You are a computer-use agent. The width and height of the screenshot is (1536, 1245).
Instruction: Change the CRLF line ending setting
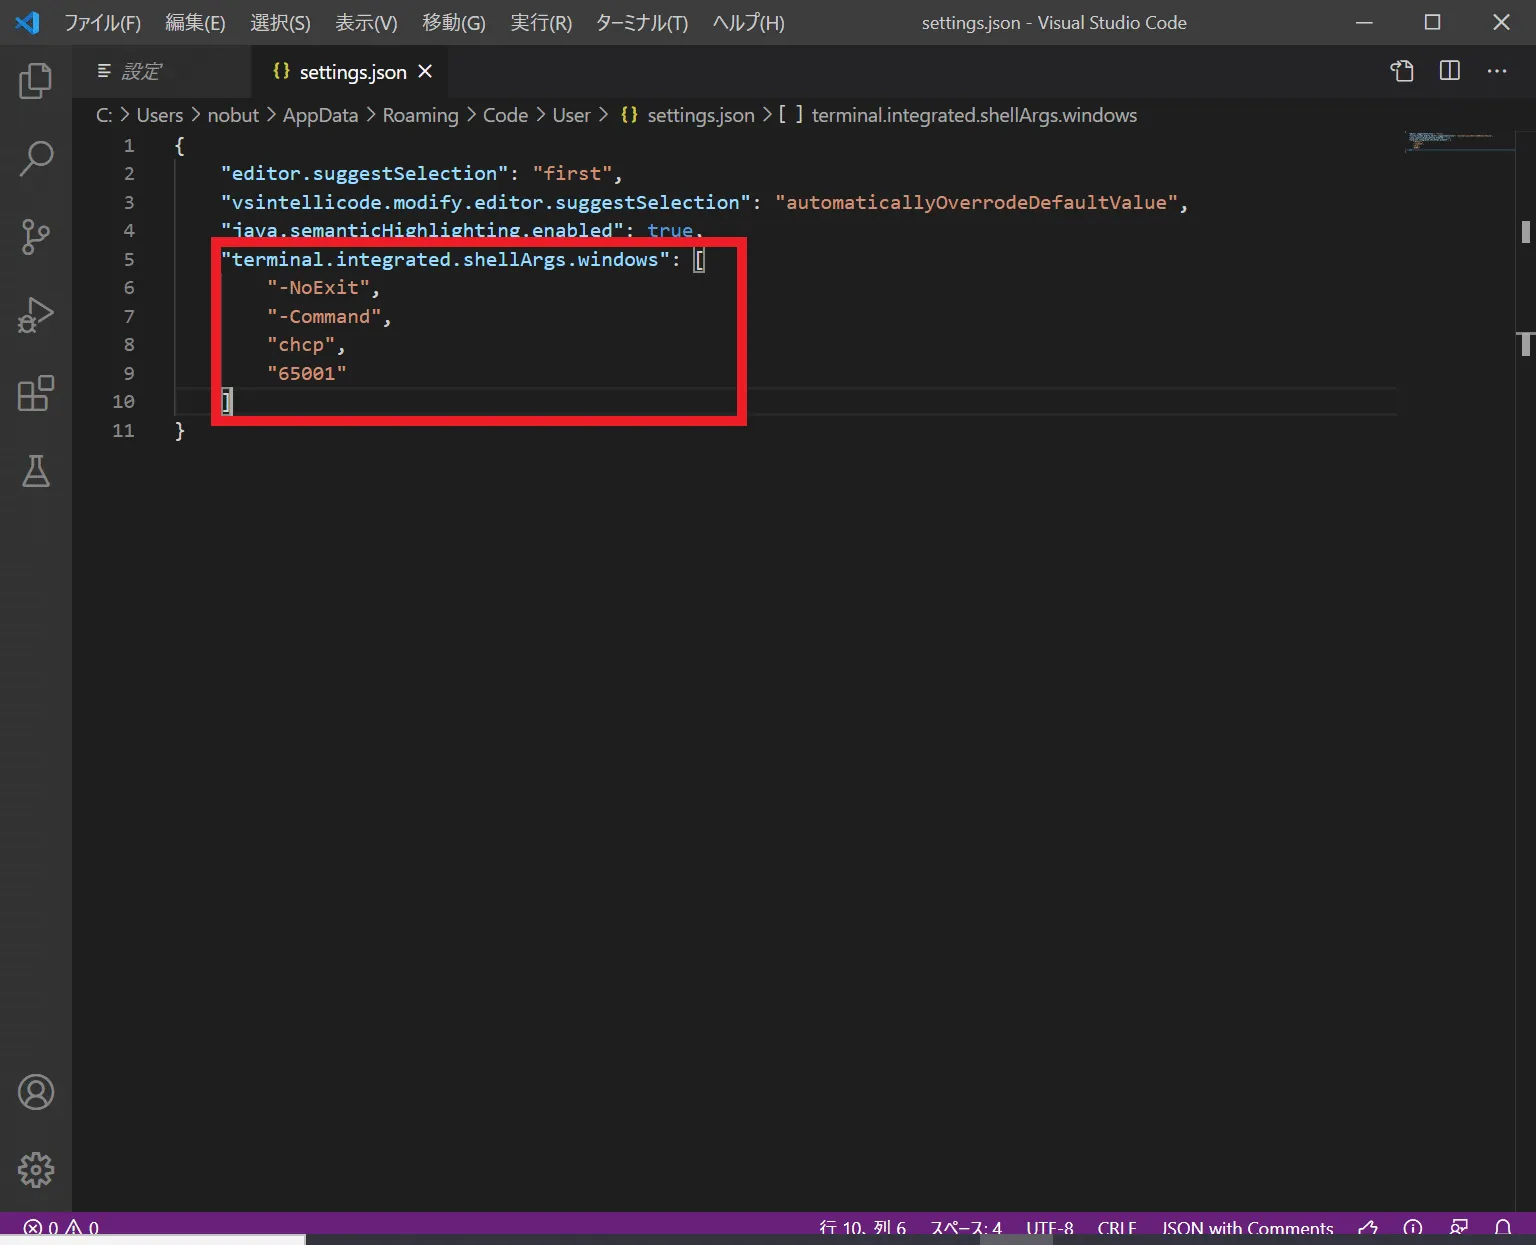(1117, 1228)
